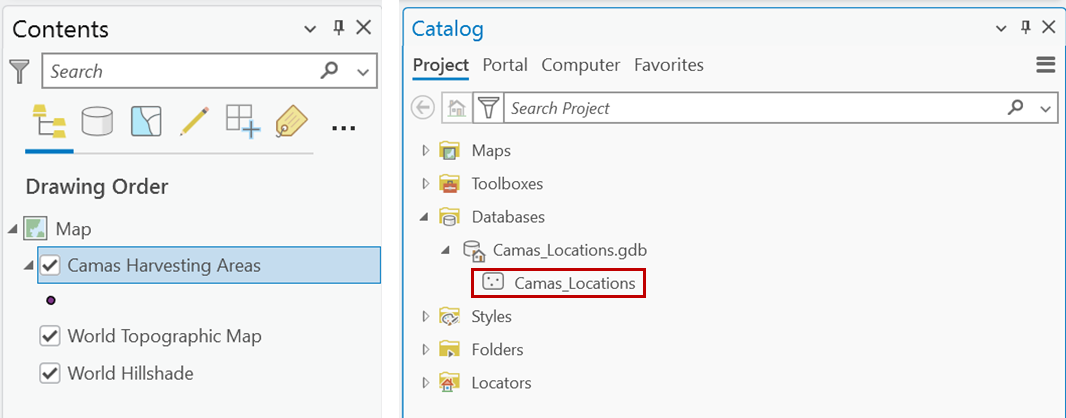Uncheck Camas Harvesting Areas layer
Screen dimensions: 1066x418
click(x=50, y=266)
